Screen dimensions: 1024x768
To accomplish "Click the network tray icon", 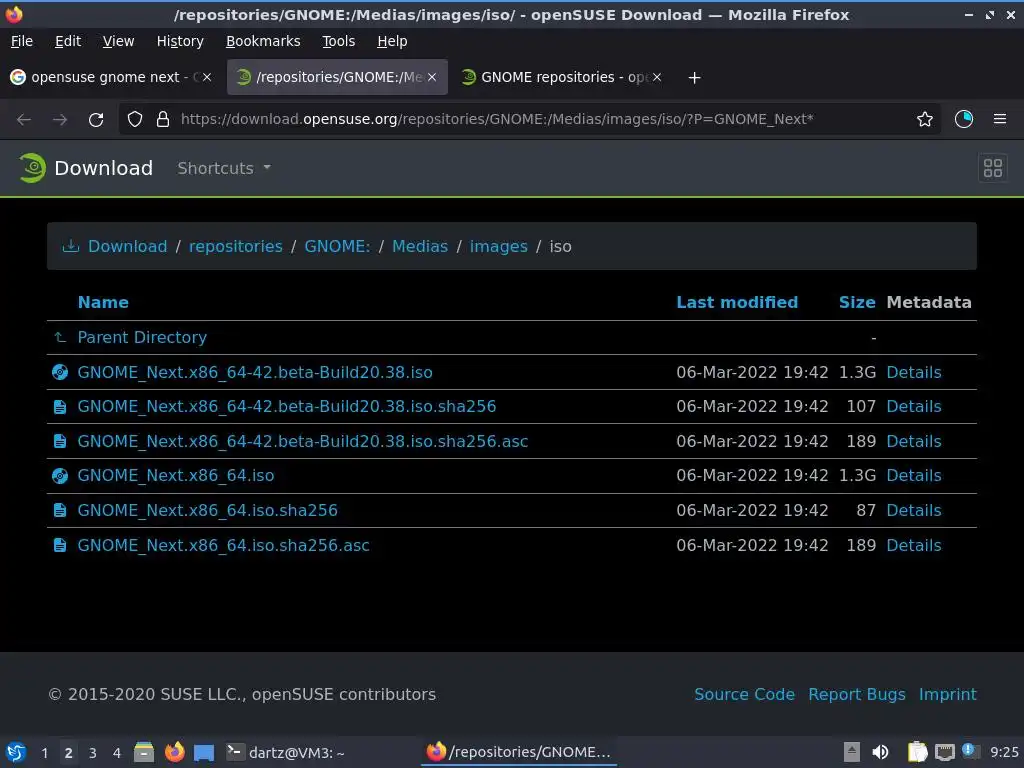I will point(944,753).
